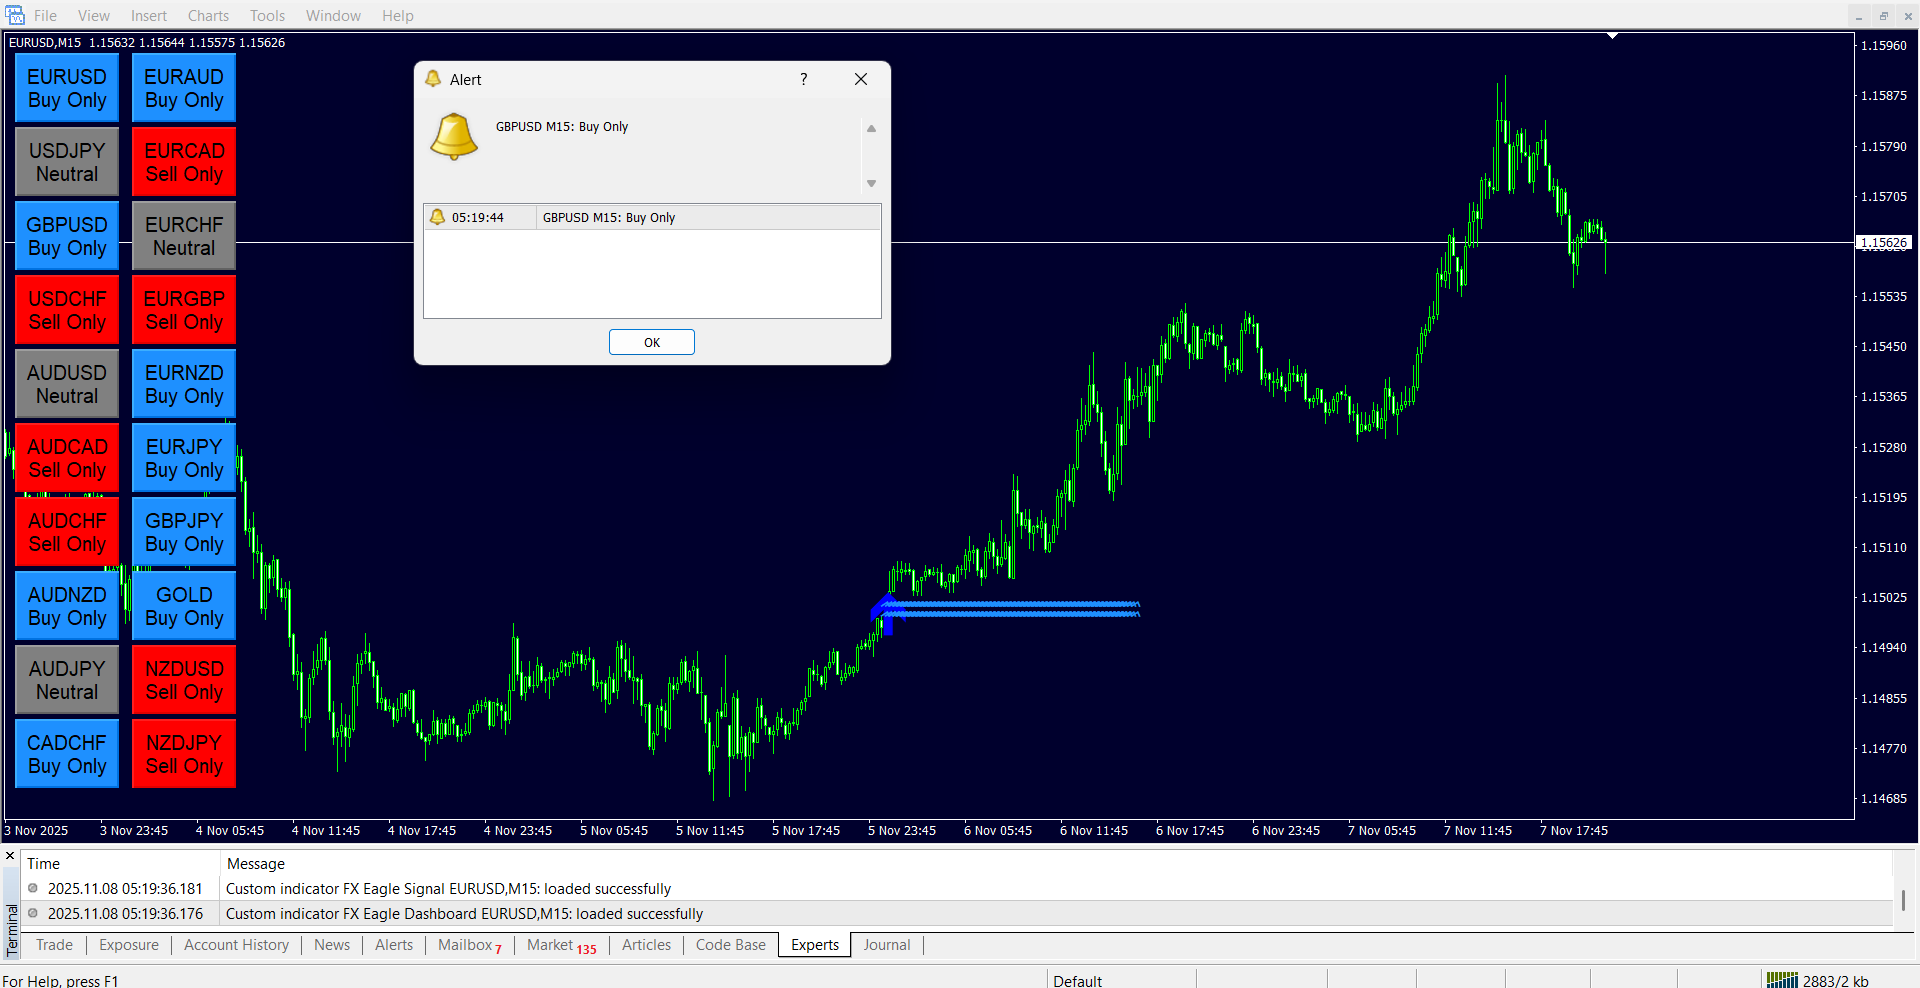
Task: Close the Terminal panel with its x icon
Action: pos(10,856)
